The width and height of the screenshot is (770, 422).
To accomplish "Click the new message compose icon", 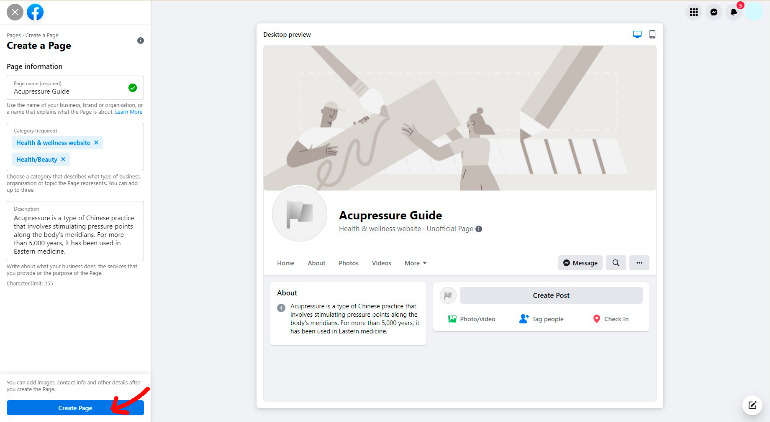I will [x=752, y=405].
